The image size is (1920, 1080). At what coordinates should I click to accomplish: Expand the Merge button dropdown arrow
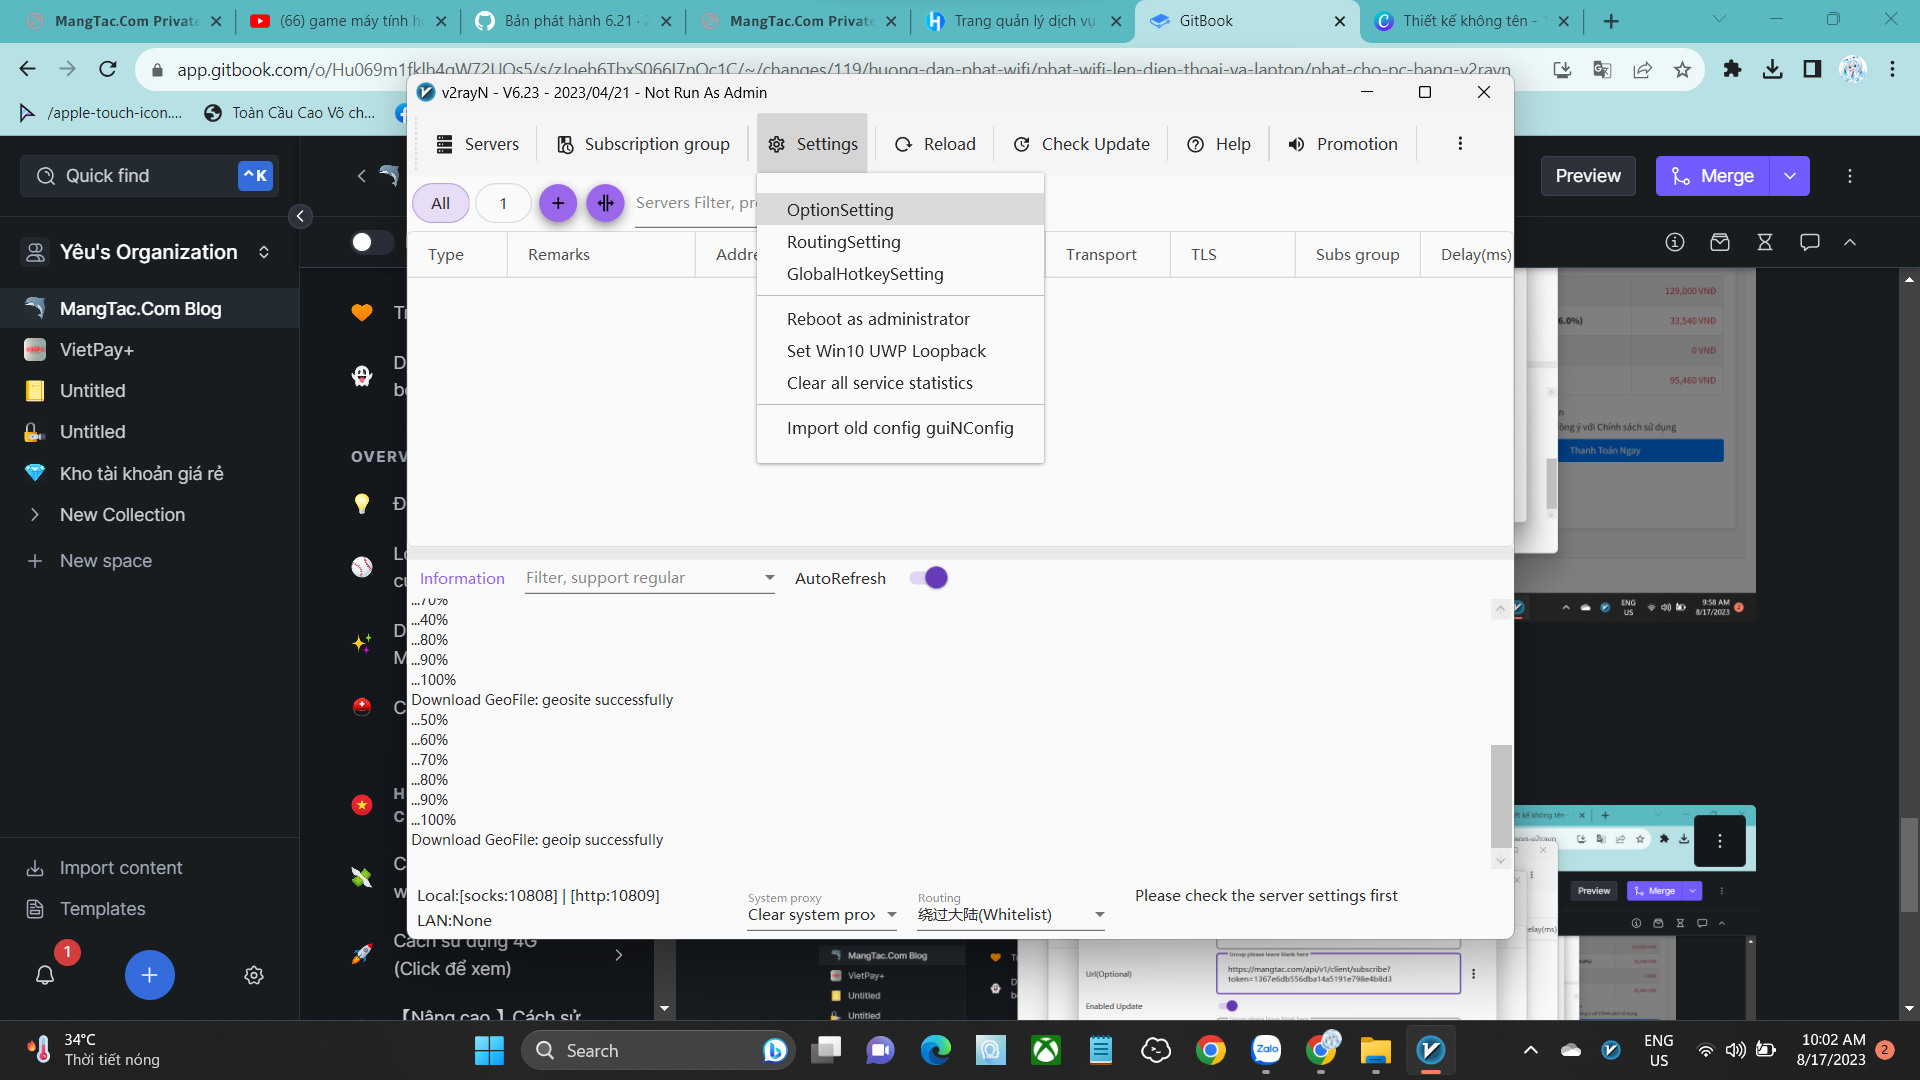[1789, 176]
